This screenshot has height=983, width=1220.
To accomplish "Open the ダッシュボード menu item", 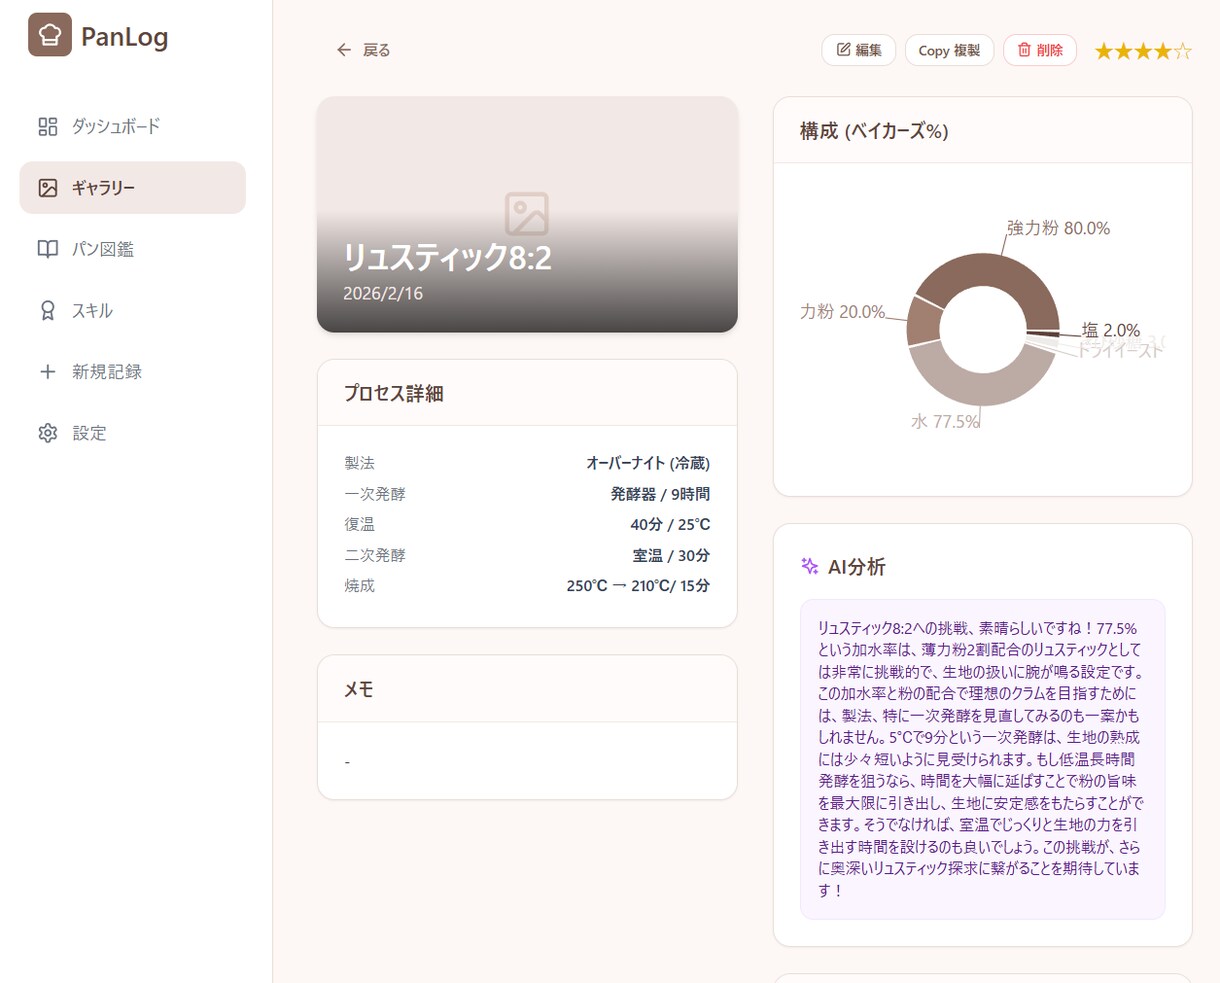I will coord(132,126).
